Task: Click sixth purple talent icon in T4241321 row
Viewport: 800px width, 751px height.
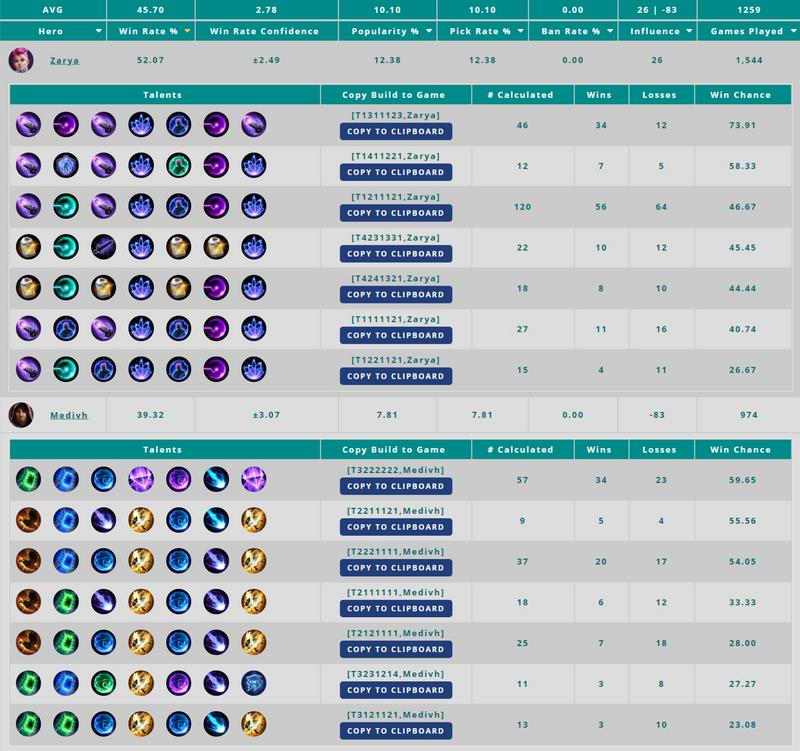Action: pyautogui.click(x=216, y=288)
